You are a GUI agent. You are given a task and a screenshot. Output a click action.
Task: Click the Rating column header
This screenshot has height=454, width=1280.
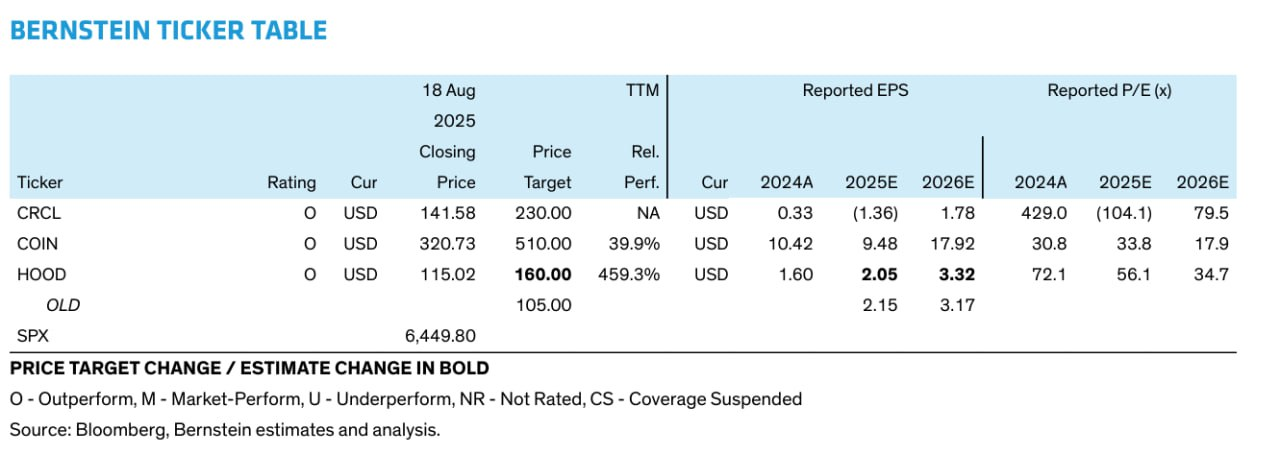click(x=291, y=183)
